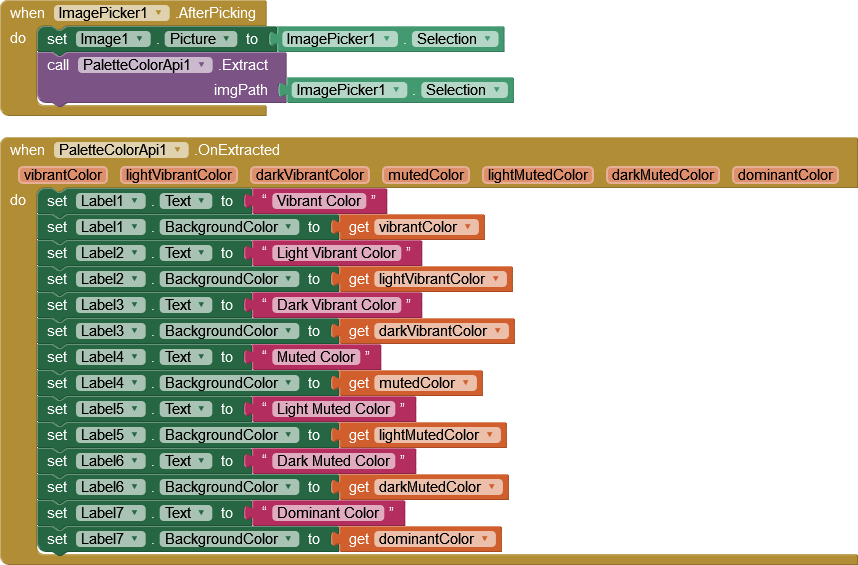Open Text property dropdown for Label2
858x565 pixels.
pos(185,253)
